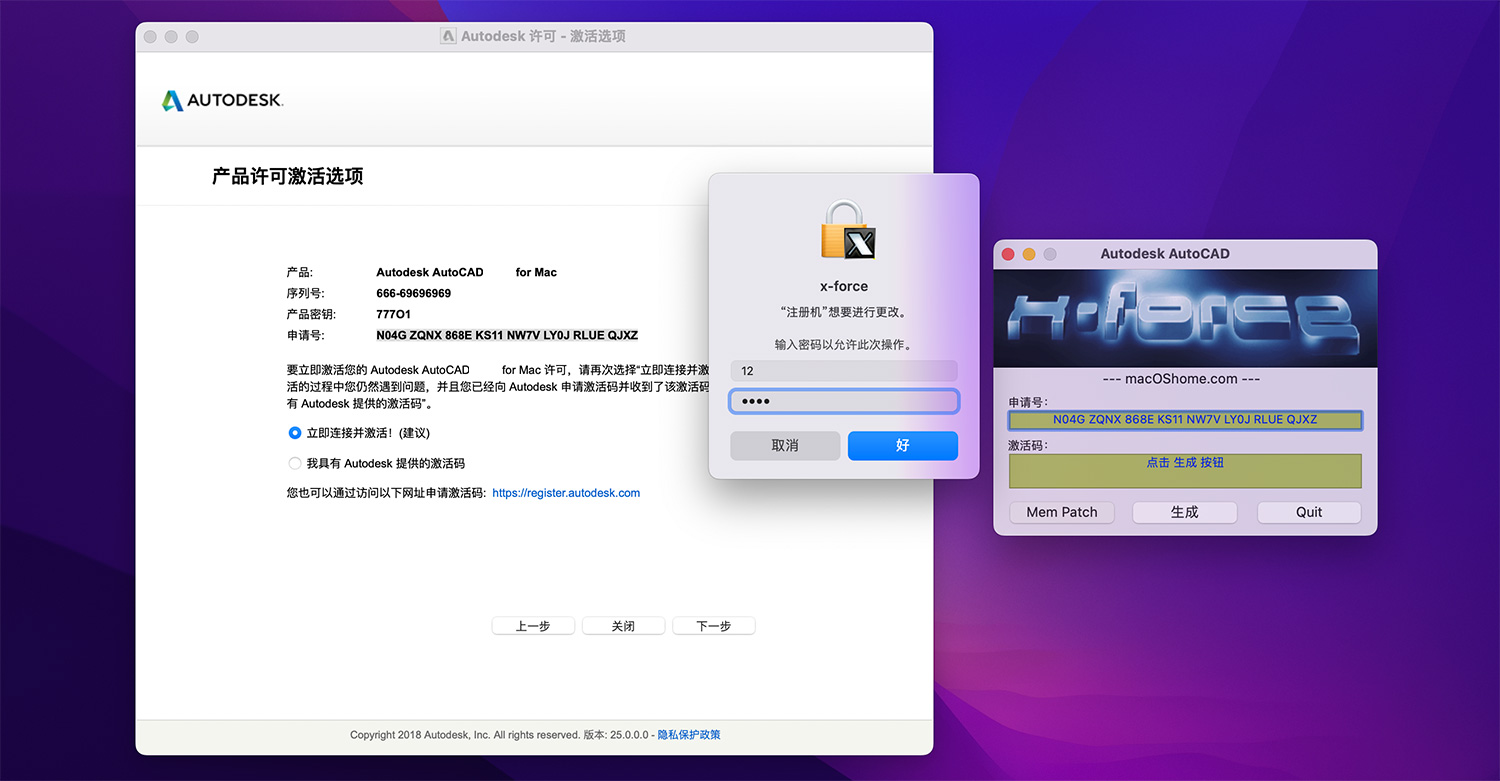1500x781 pixels.
Task: Click the 上一步 button
Action: 533,625
